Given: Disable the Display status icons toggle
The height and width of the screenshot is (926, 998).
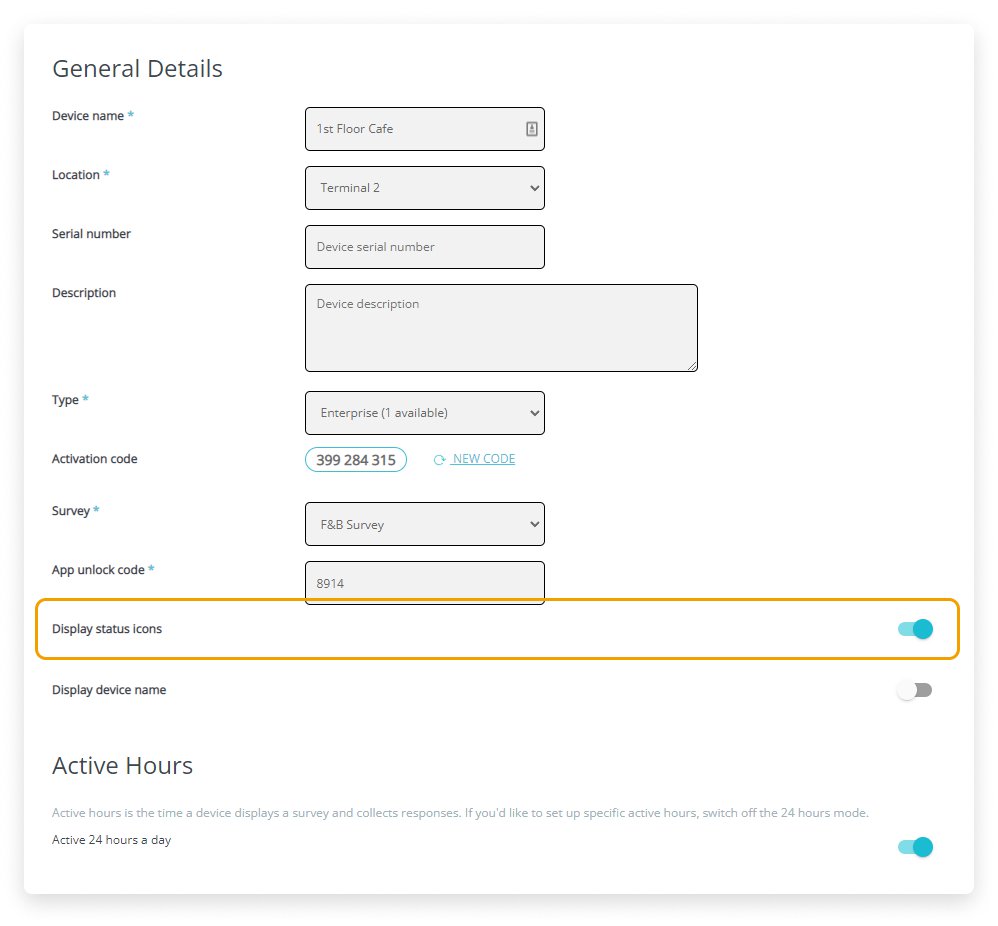Looking at the screenshot, I should click(915, 629).
